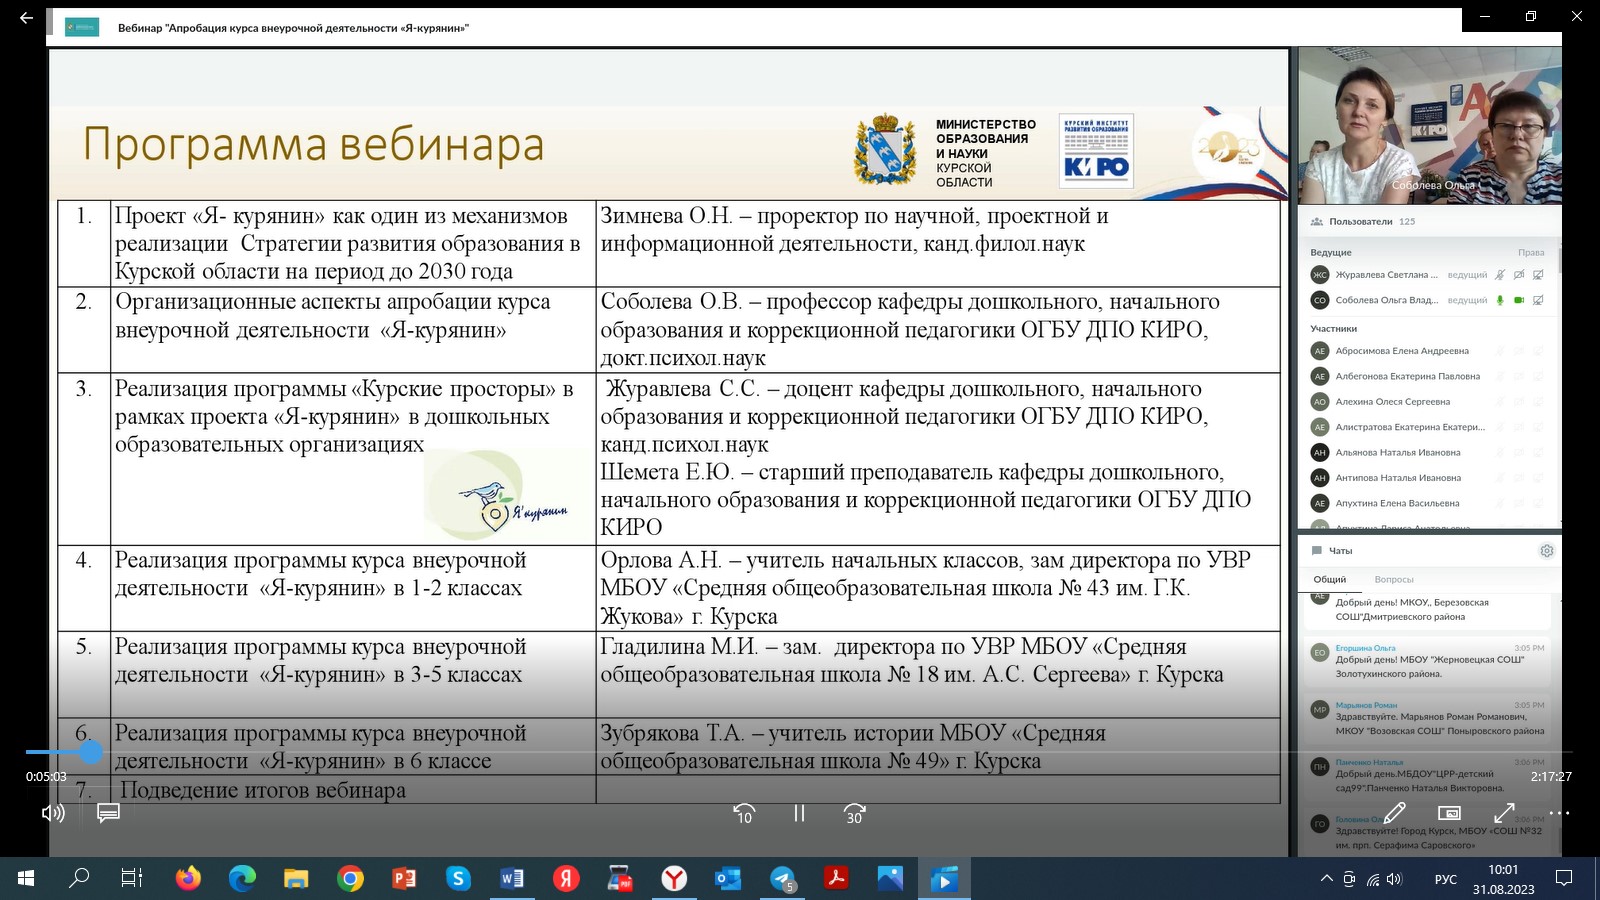Open Photos app from the taskbar
This screenshot has width=1600, height=900.
tap(890, 878)
